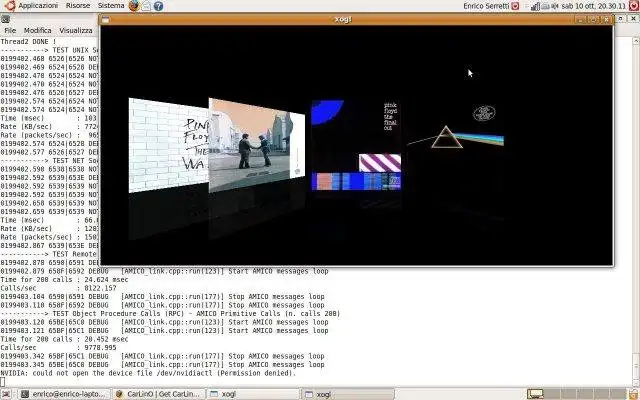Open the trash icon in bottom panel
This screenshot has height=400, width=640.
[x=634, y=394]
